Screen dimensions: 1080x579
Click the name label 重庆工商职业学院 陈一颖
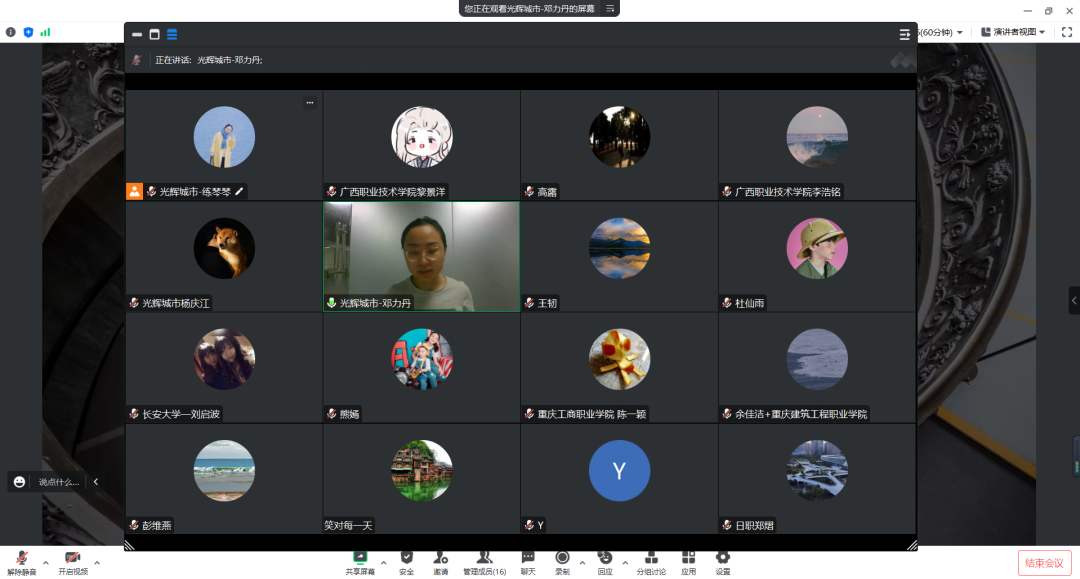(592, 414)
